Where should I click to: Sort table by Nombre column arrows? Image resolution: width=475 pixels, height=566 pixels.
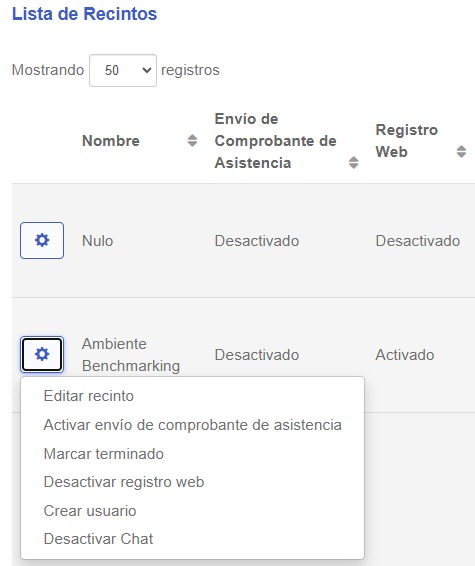[192, 141]
